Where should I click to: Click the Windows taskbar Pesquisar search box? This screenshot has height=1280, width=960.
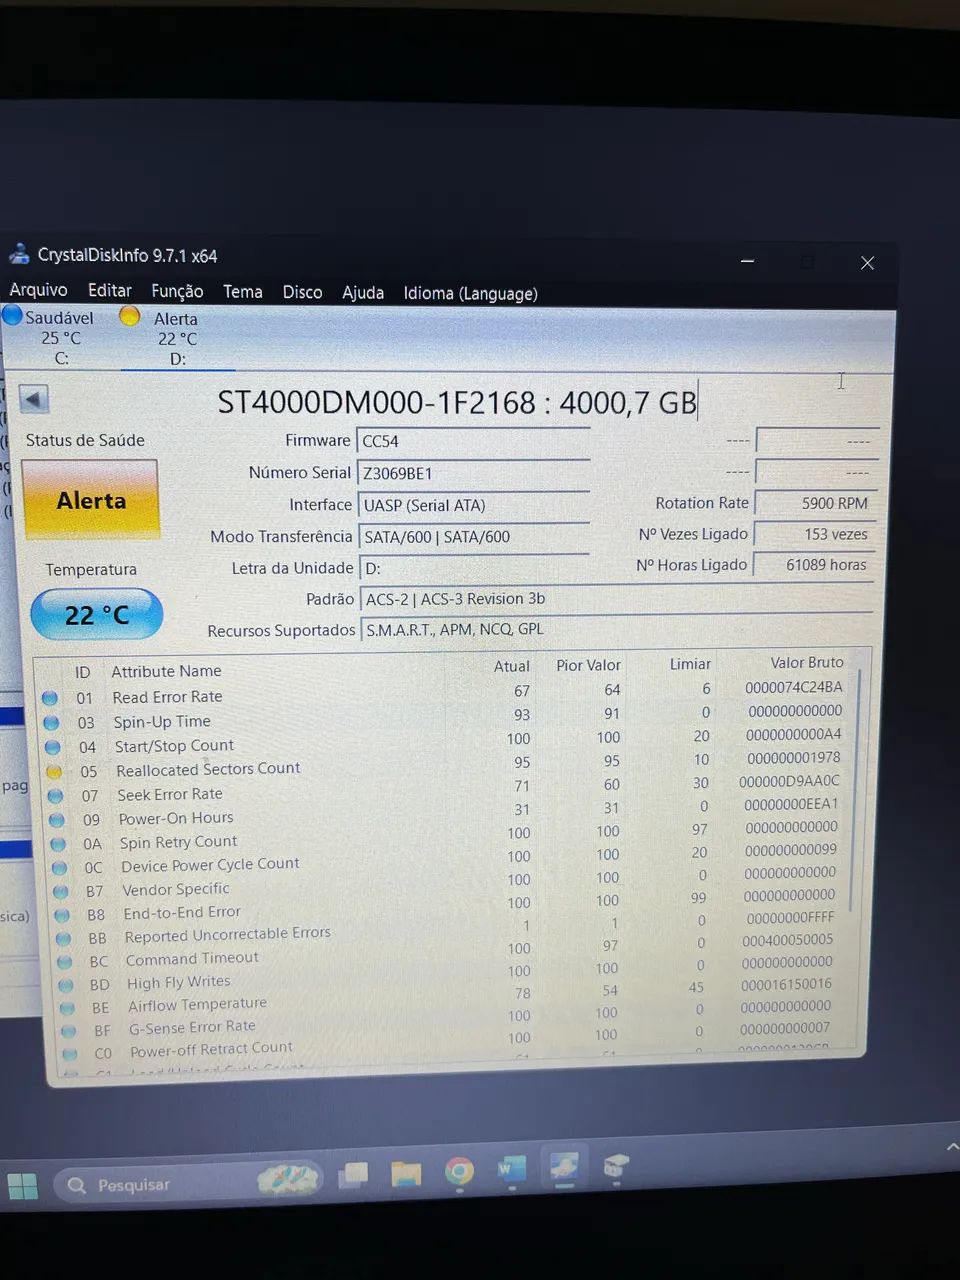coord(188,1184)
